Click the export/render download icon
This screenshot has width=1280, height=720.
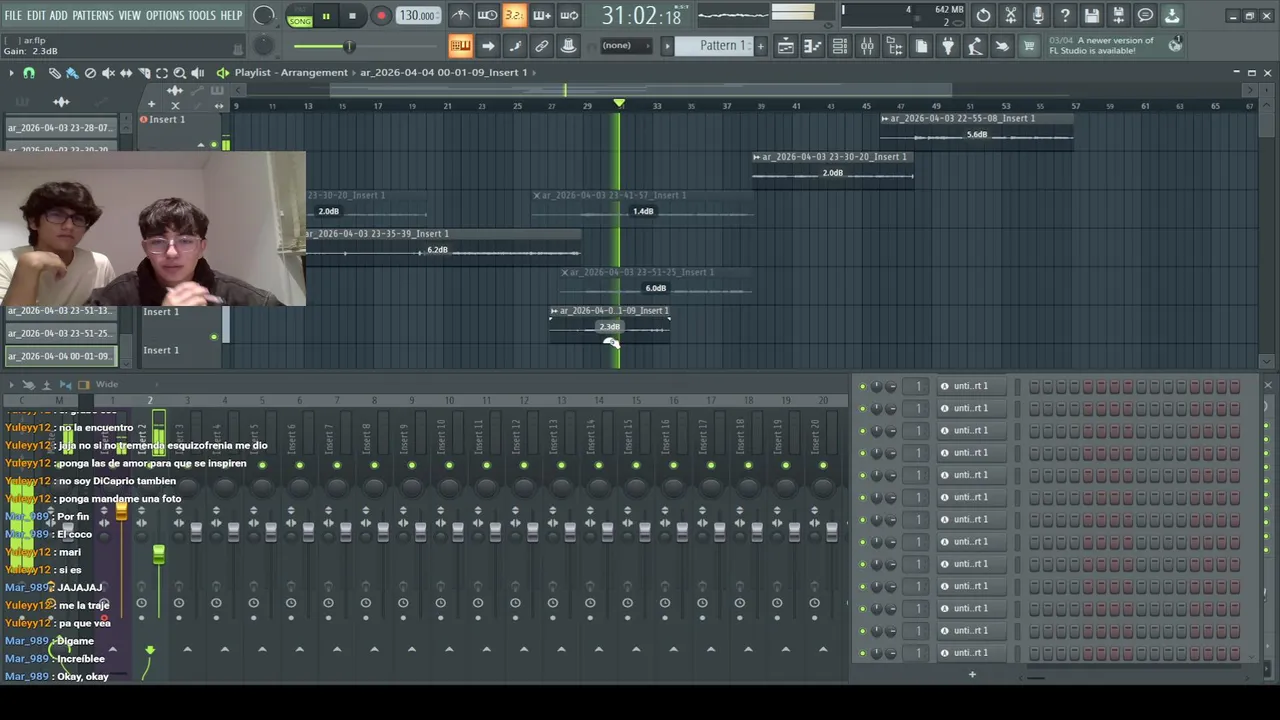(x=1172, y=15)
